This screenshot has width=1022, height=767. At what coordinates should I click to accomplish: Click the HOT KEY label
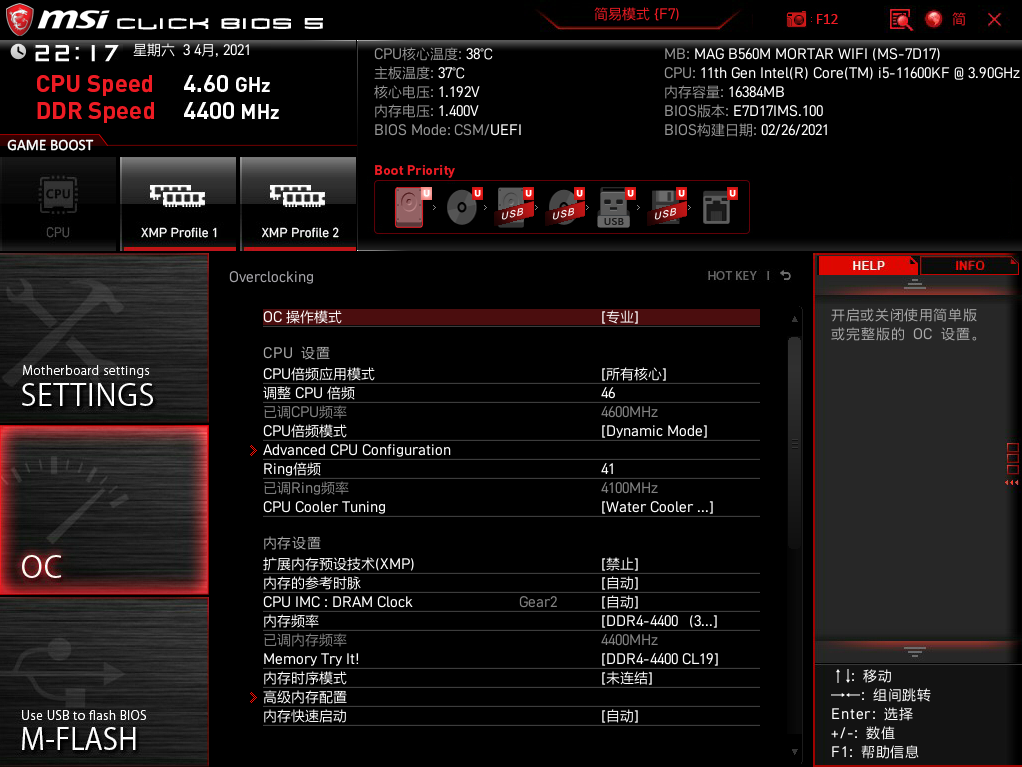coord(732,276)
